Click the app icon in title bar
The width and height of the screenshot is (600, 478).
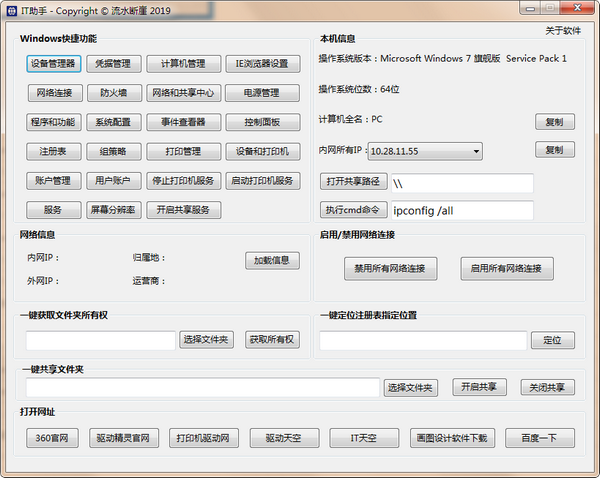(x=12, y=10)
